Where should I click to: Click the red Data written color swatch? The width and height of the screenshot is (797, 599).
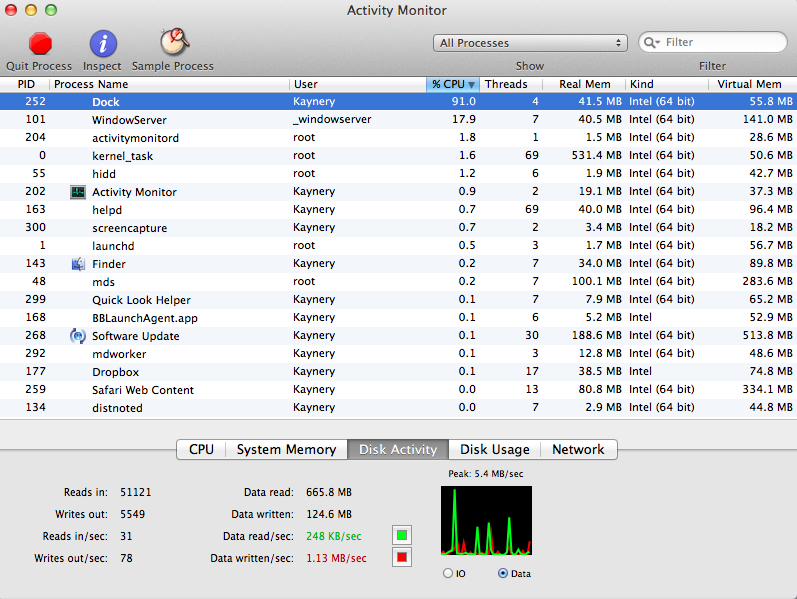[x=402, y=557]
